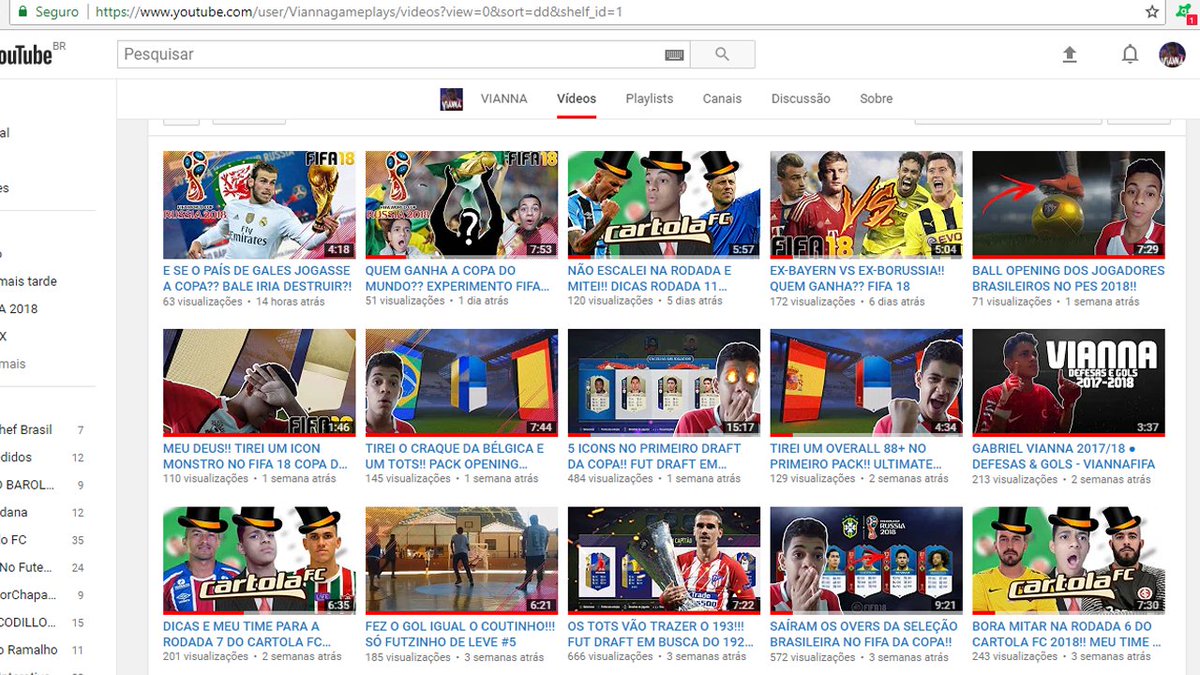
Task: Click title 'FEZ O GOL IGUAL O COUTINHO!!!'
Action: 460,634
